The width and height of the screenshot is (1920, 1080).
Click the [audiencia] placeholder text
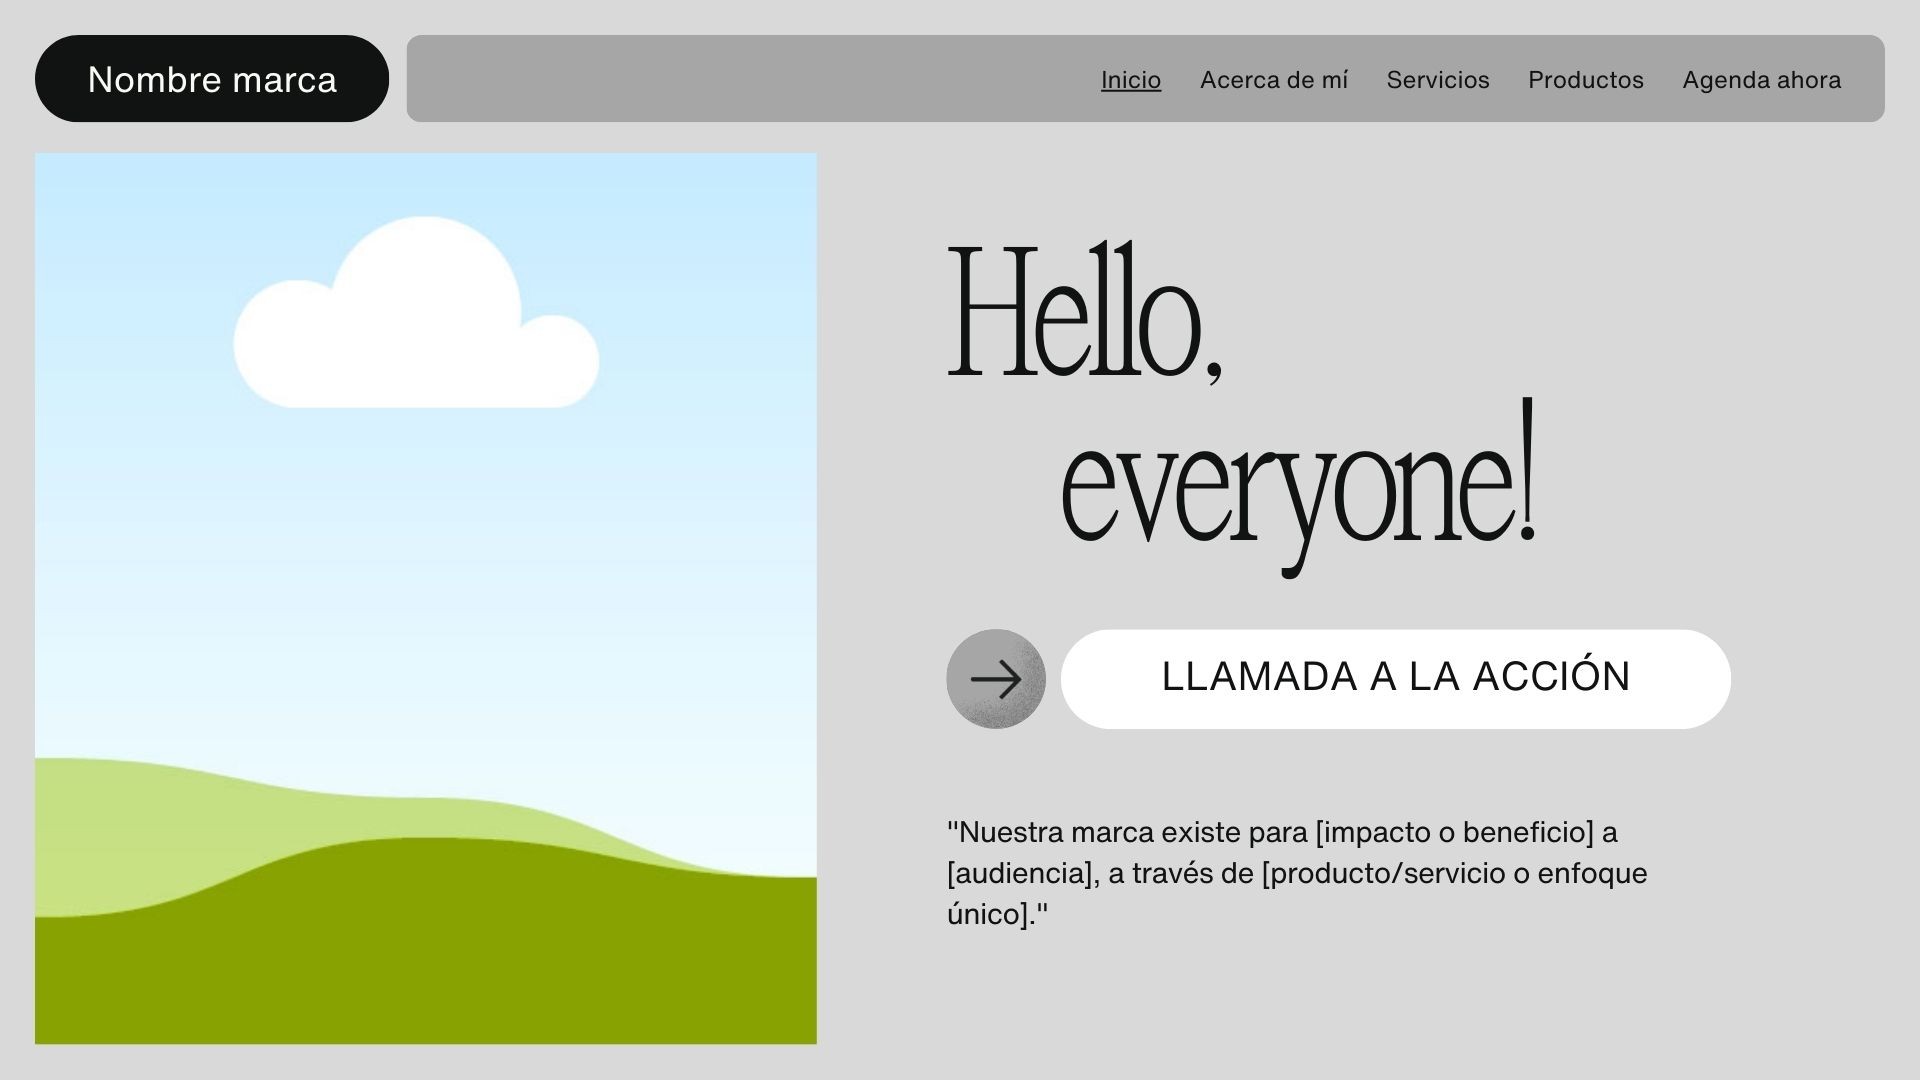point(1020,874)
